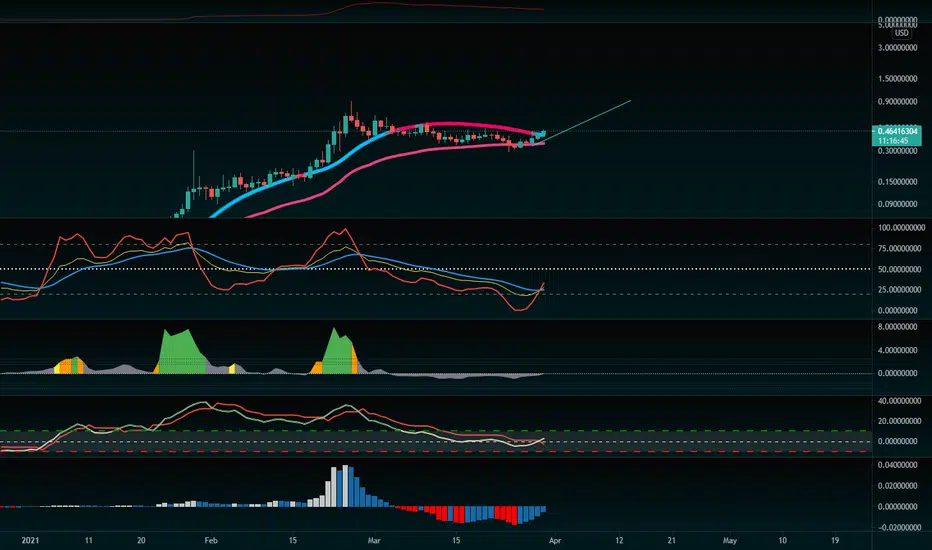Click the Feb label on time axis
Screen dimensions: 932x550
pyautogui.click(x=211, y=540)
